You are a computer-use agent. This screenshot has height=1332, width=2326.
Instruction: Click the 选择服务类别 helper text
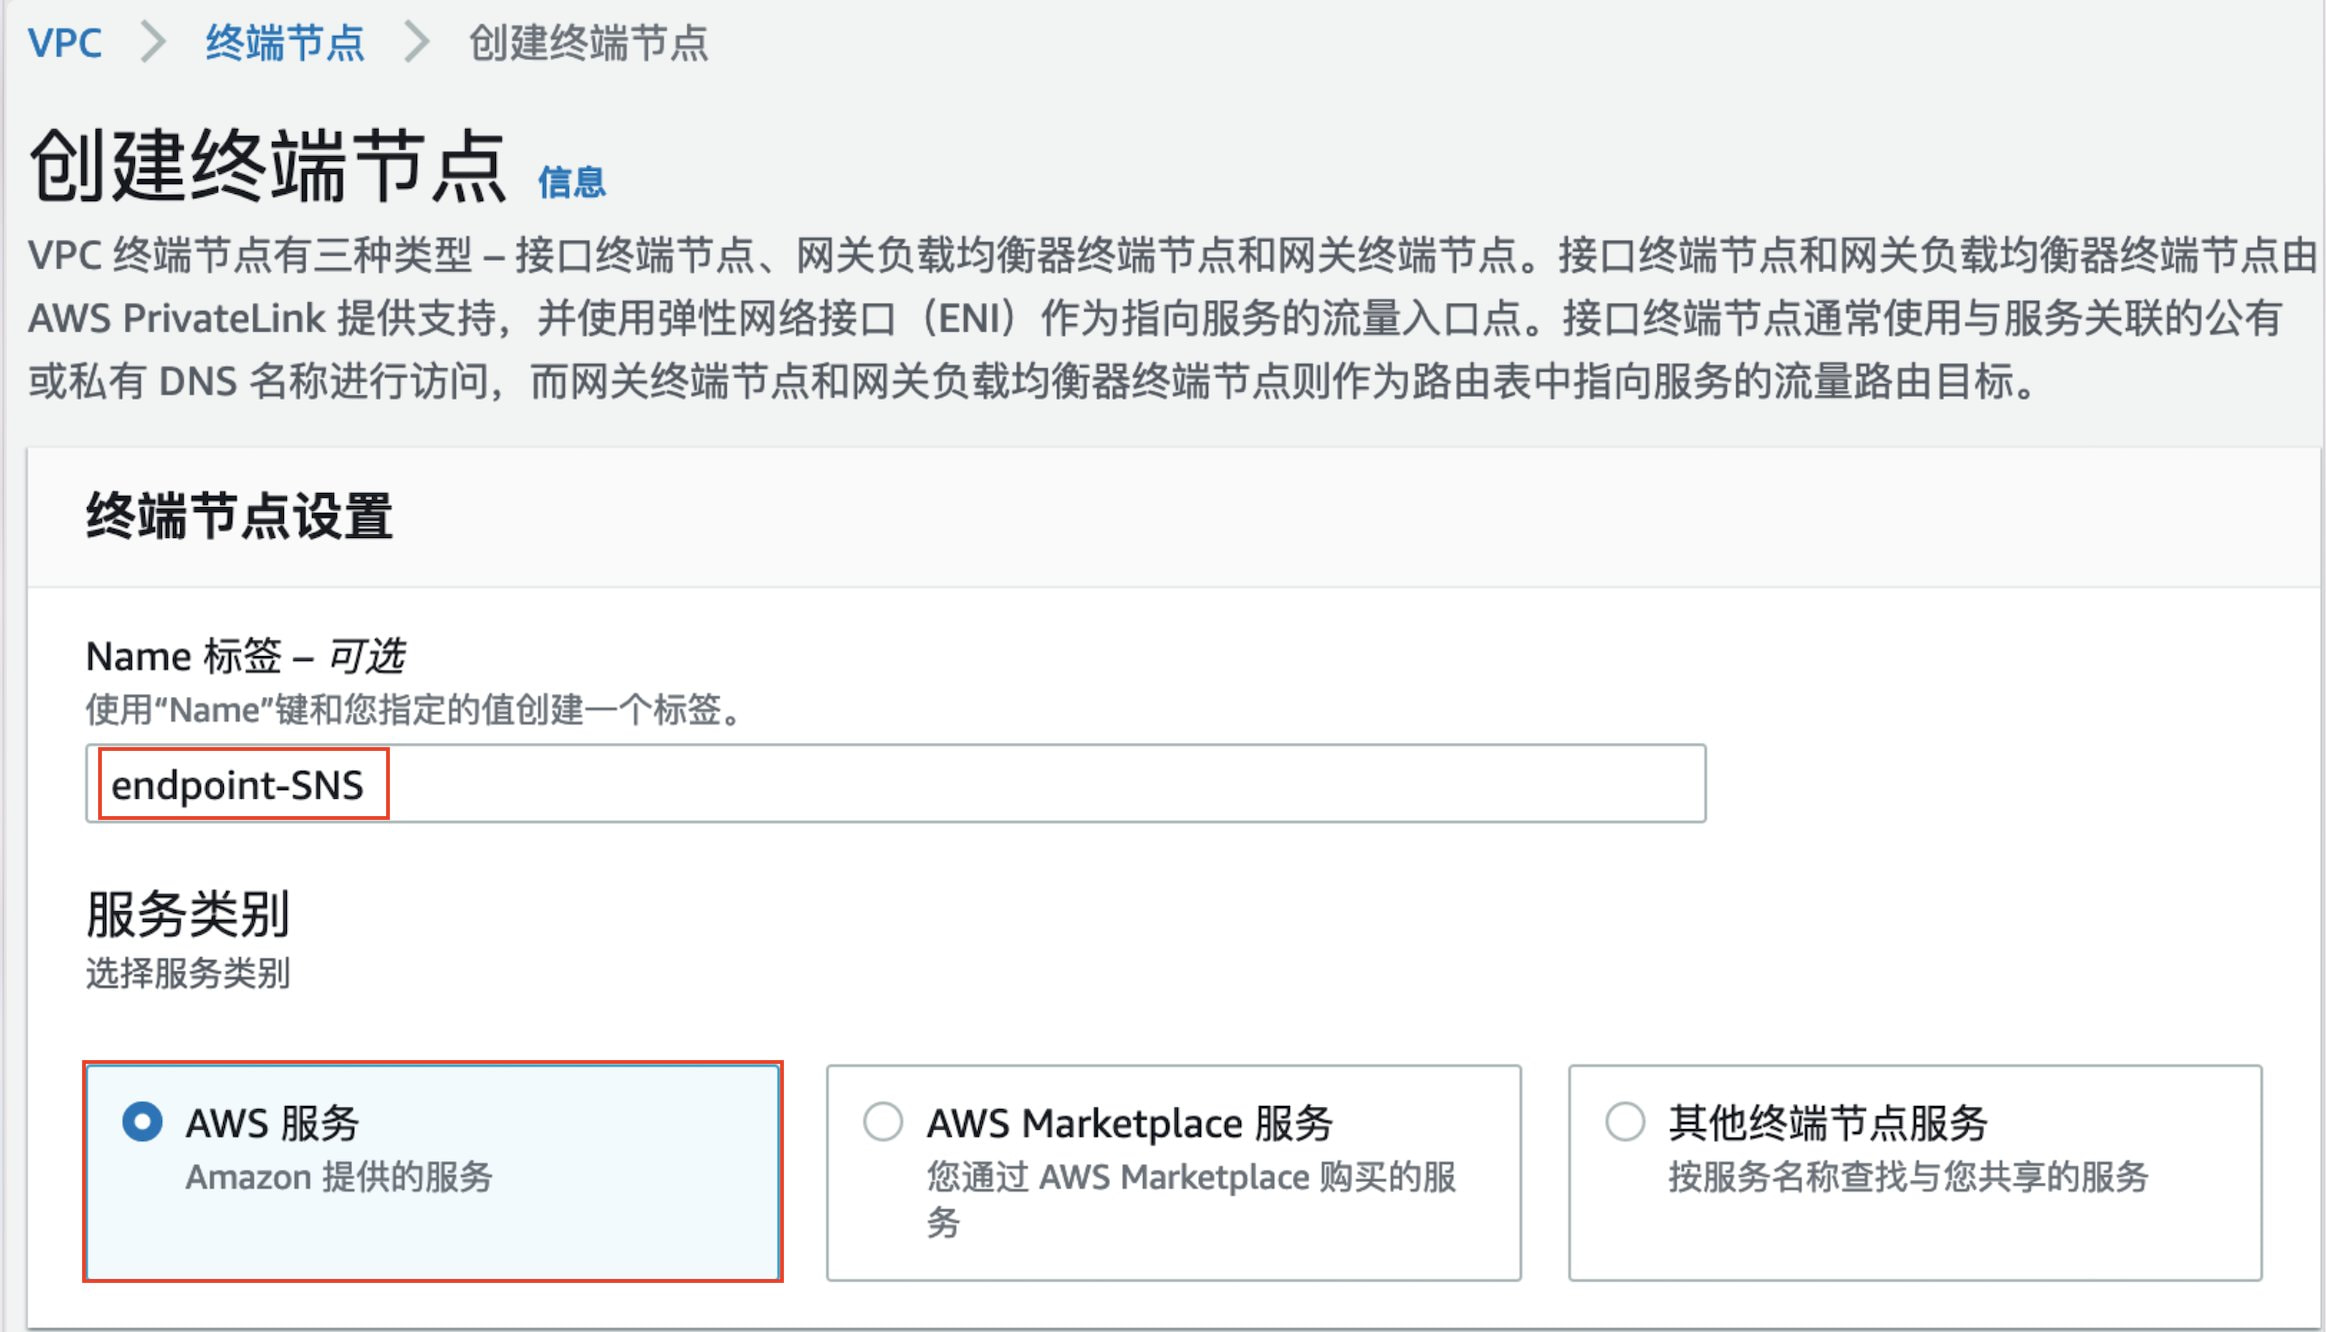188,973
